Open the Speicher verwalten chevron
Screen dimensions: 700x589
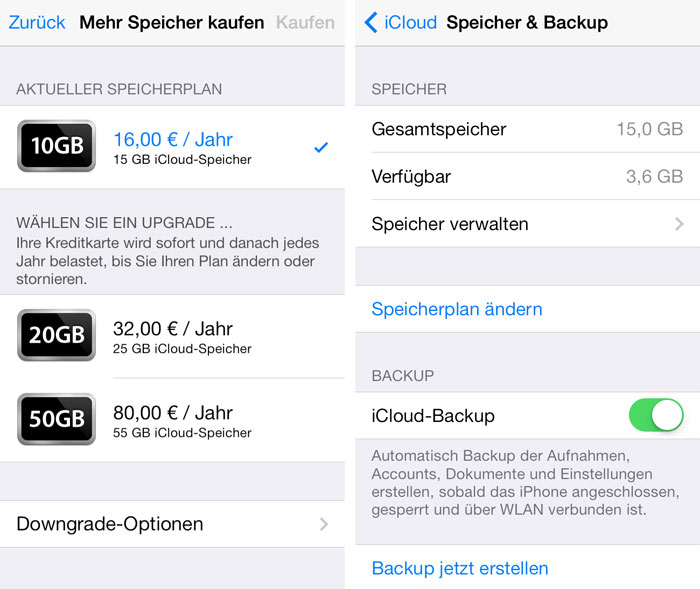[x=679, y=224]
